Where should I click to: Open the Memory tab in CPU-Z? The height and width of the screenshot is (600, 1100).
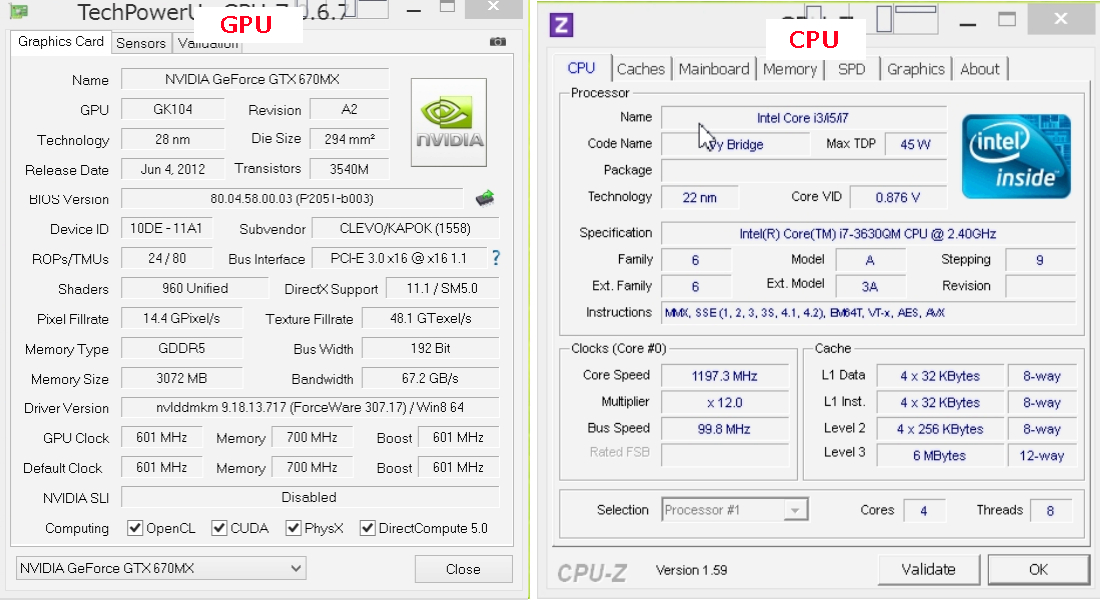coord(790,69)
